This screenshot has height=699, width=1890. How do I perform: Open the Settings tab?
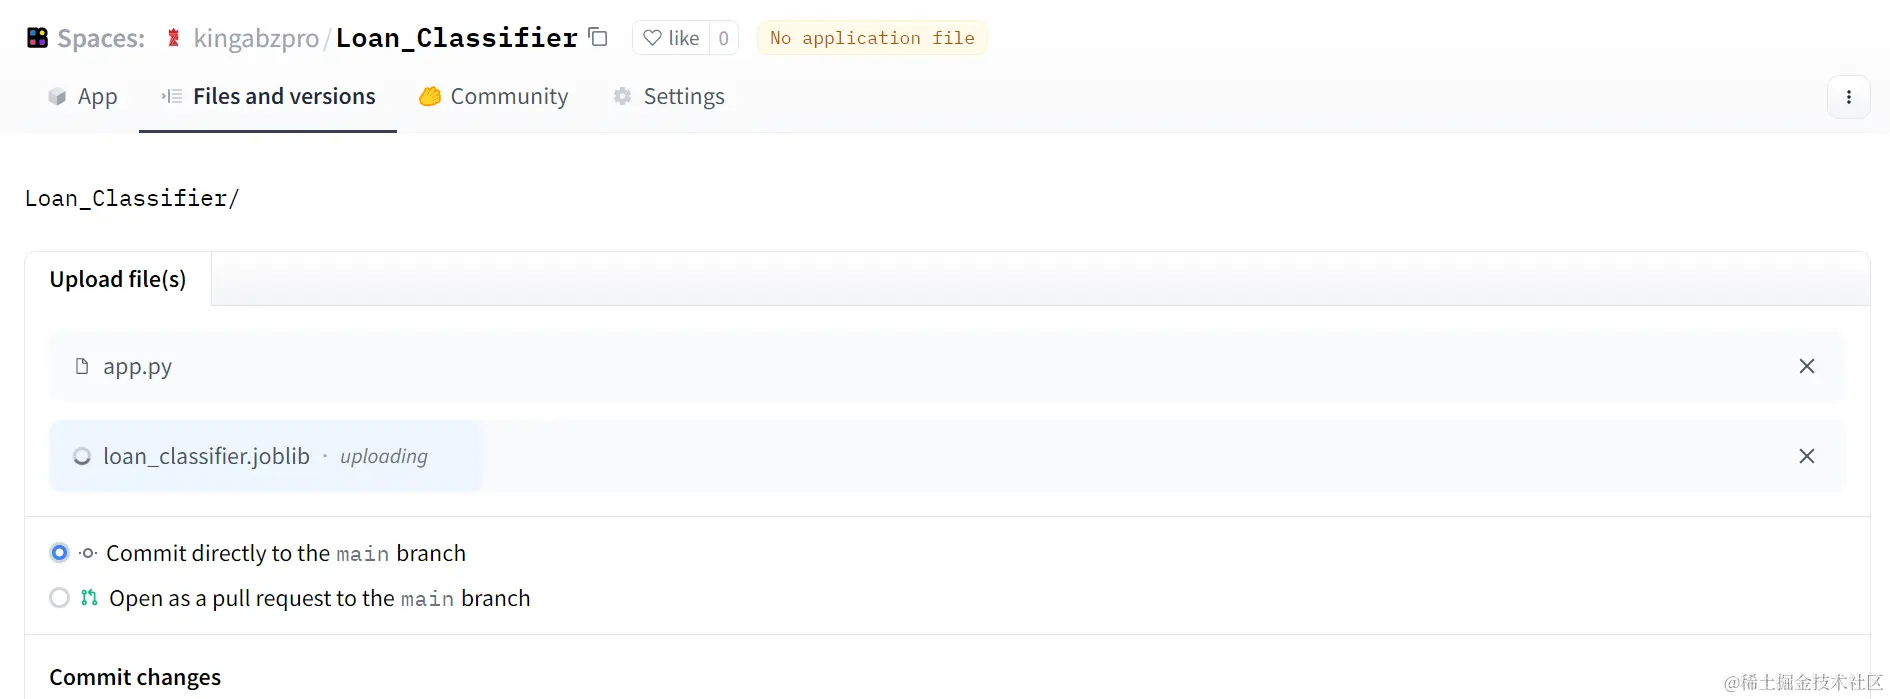669,97
